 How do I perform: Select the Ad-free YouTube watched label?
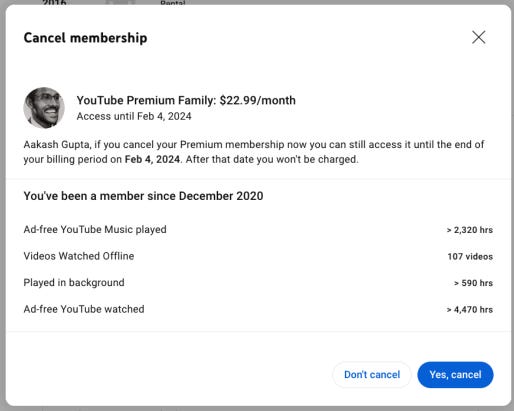(x=84, y=309)
